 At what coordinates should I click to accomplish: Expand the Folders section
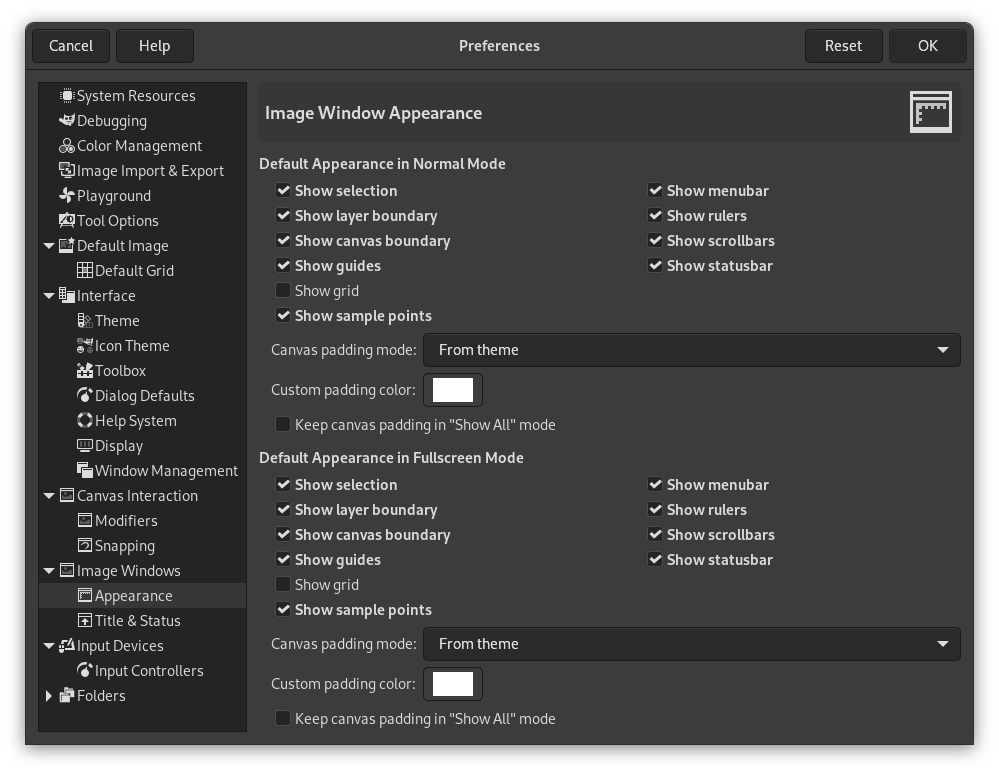point(49,695)
